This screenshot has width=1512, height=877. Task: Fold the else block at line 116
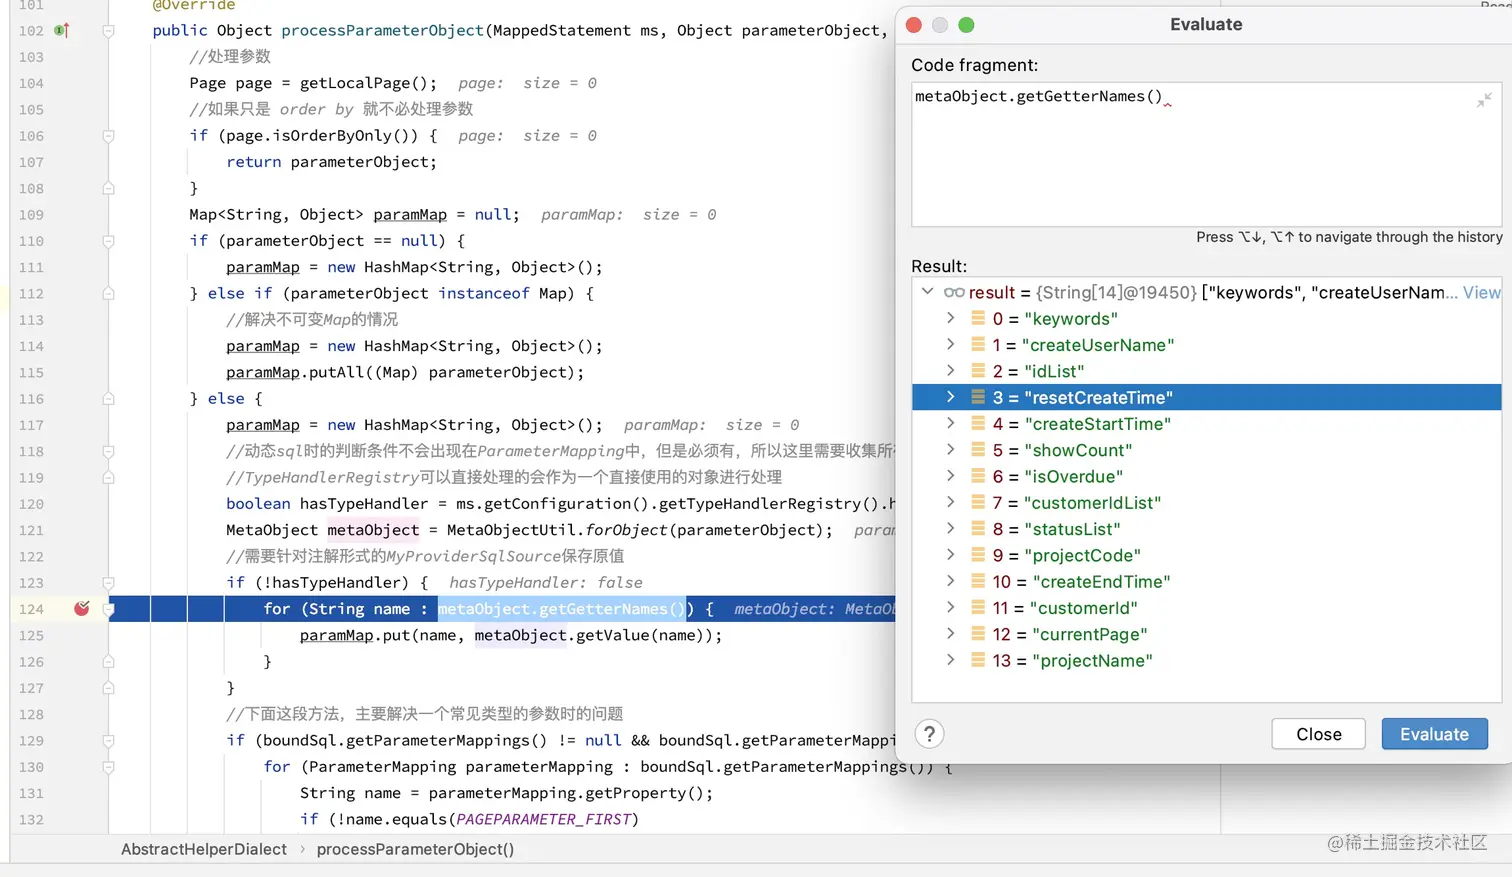point(108,399)
